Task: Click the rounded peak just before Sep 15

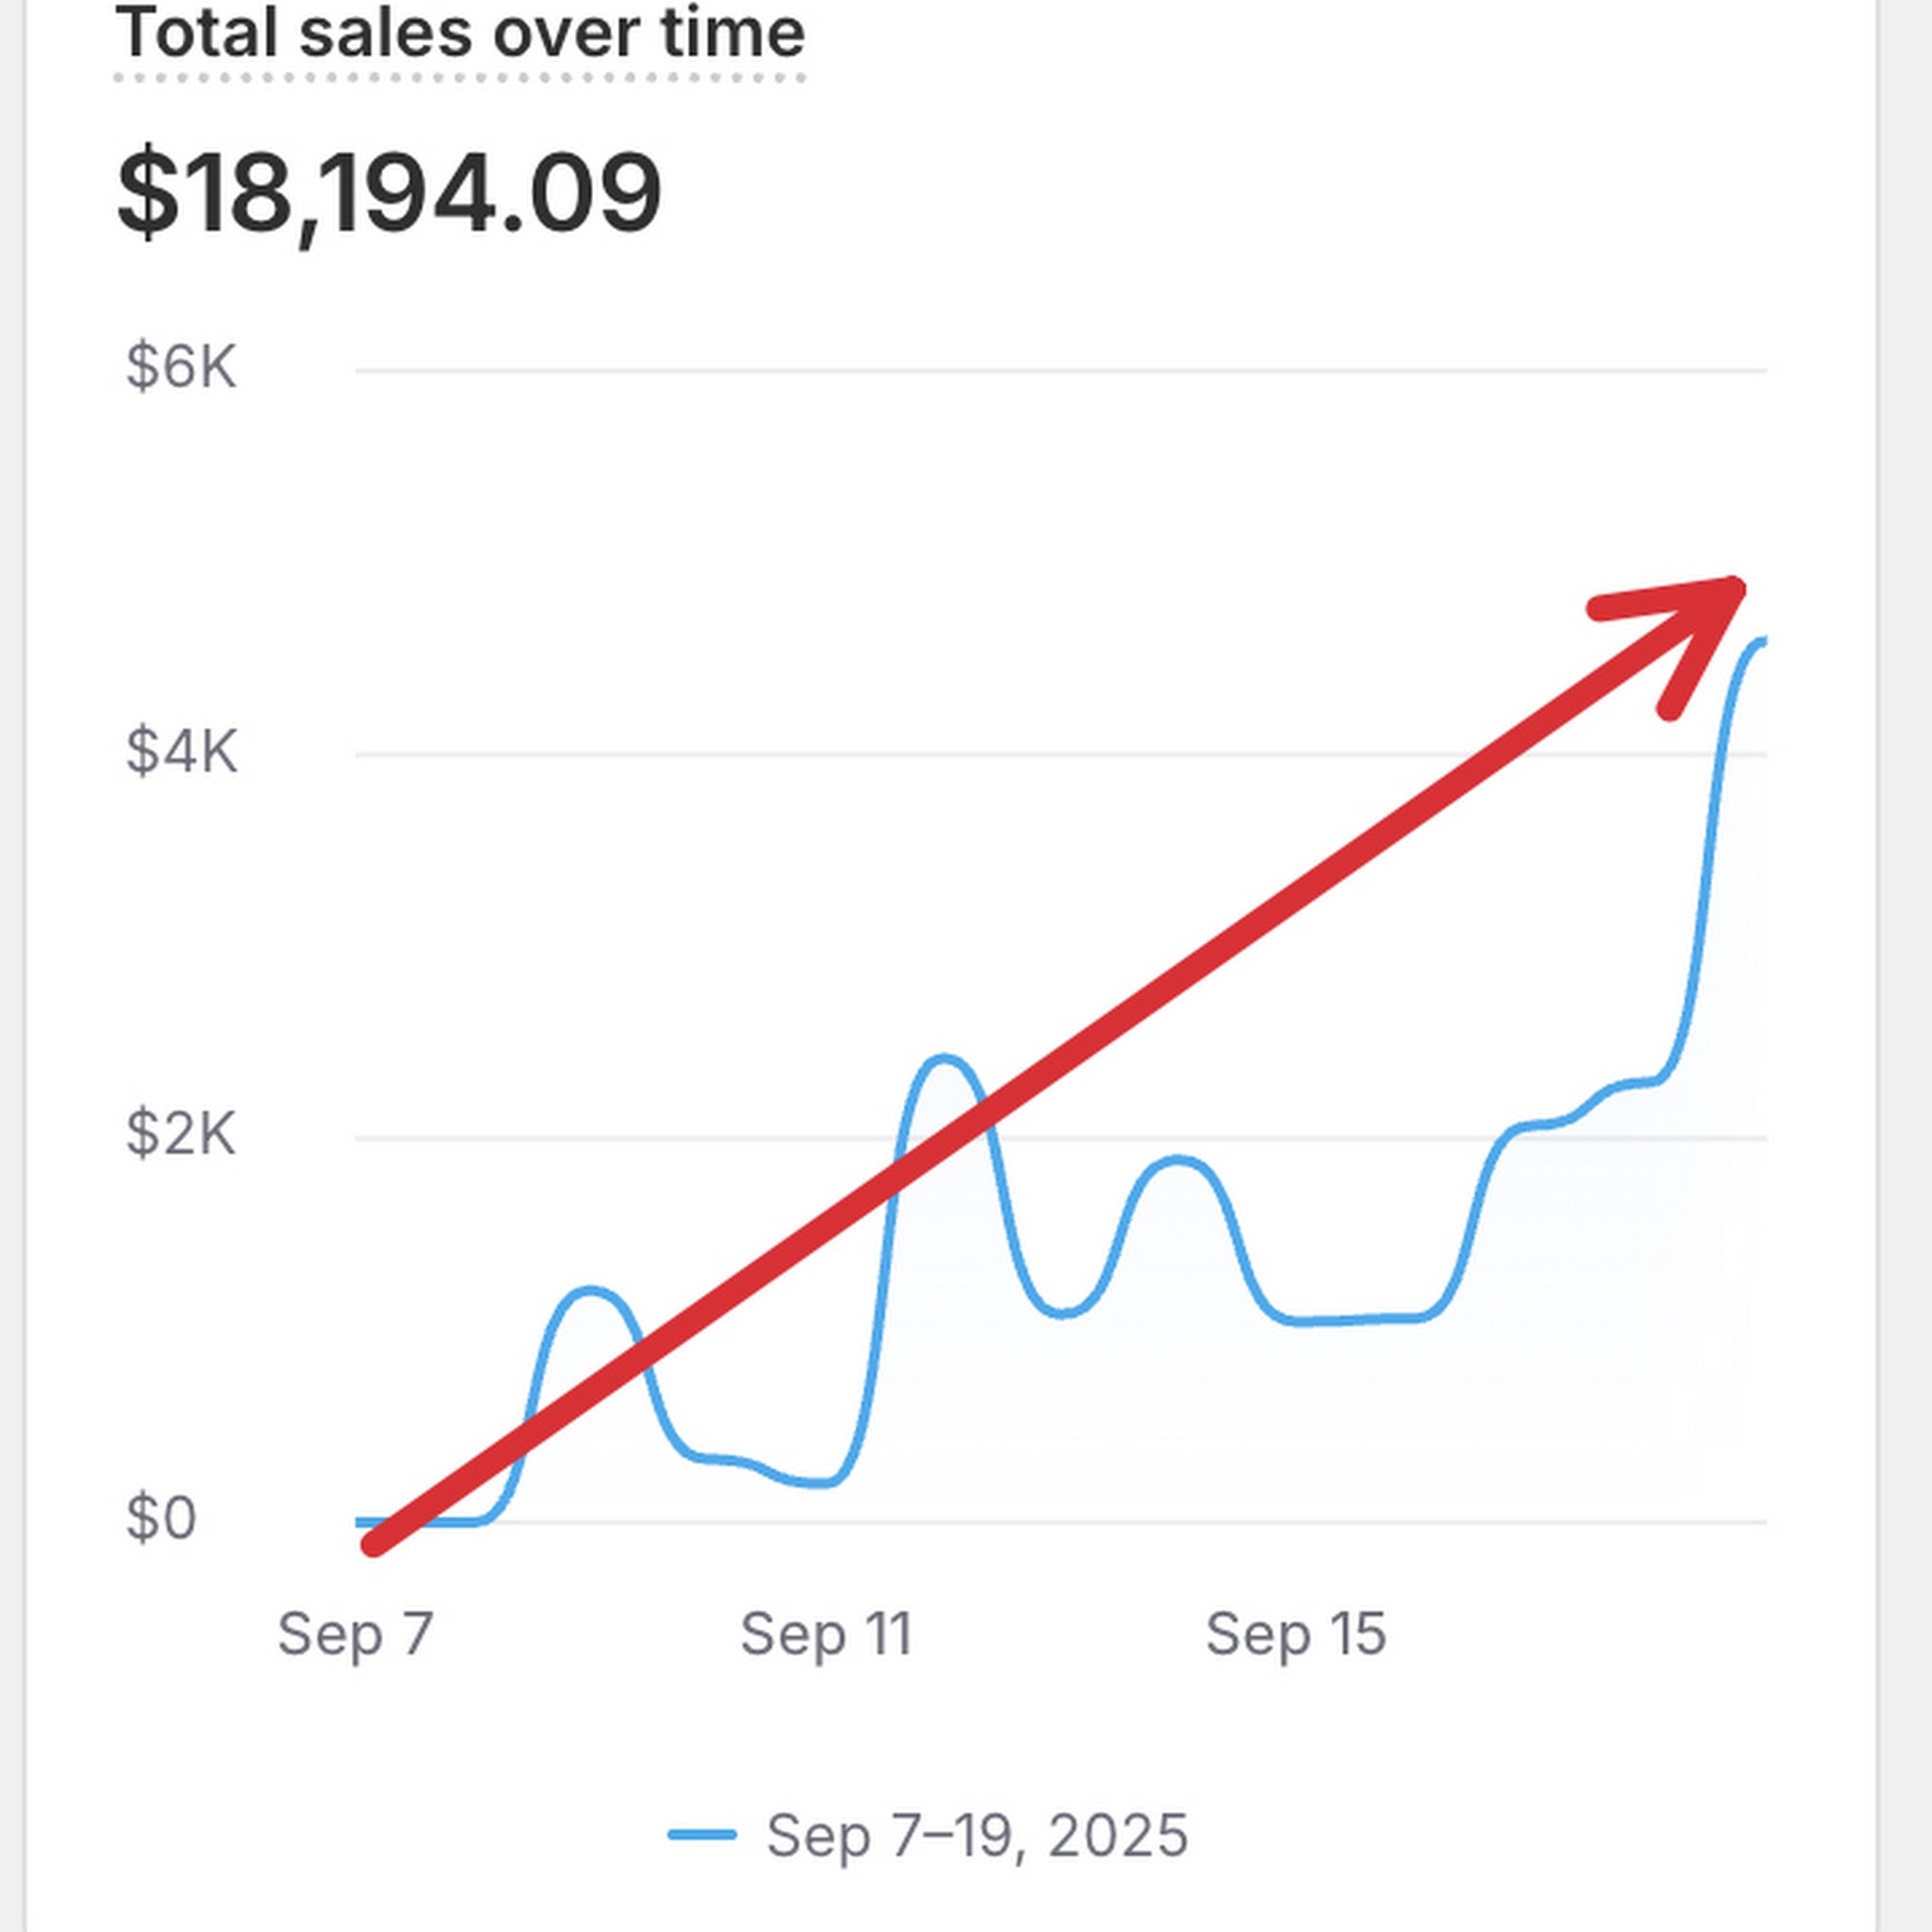Action: click(1179, 1160)
